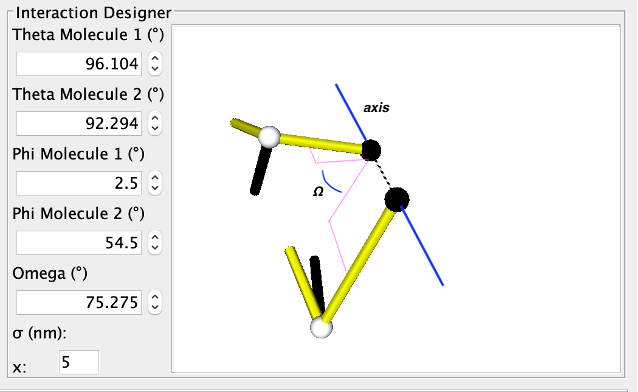Increment Theta Molecule 1 with up arrow

click(x=155, y=58)
